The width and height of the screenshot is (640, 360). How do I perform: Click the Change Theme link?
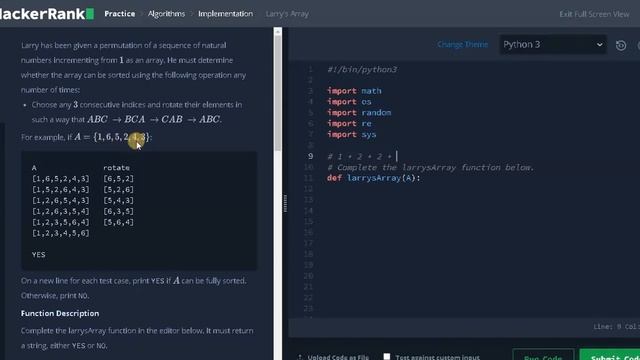pyautogui.click(x=462, y=44)
